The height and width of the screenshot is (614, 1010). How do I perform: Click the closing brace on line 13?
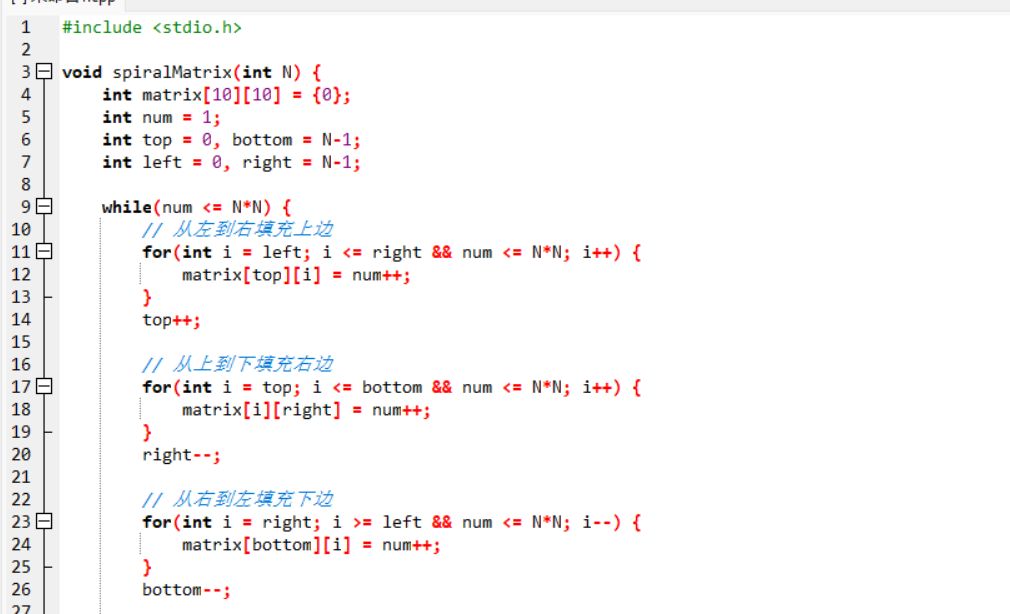(x=147, y=298)
